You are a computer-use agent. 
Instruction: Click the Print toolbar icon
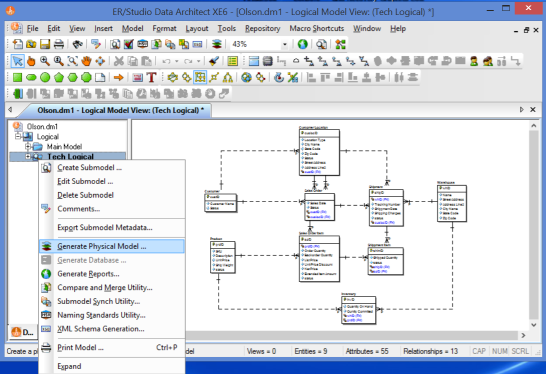(x=59, y=44)
